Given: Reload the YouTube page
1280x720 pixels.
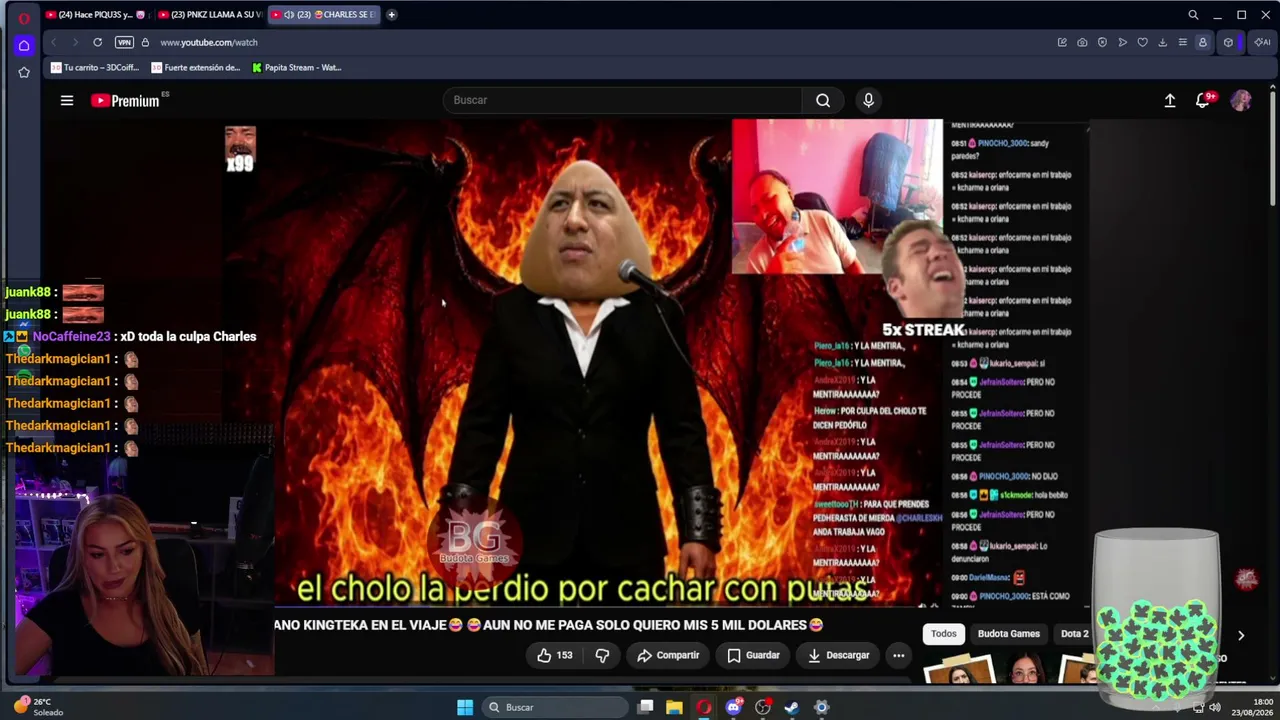Looking at the screenshot, I should coord(97,42).
